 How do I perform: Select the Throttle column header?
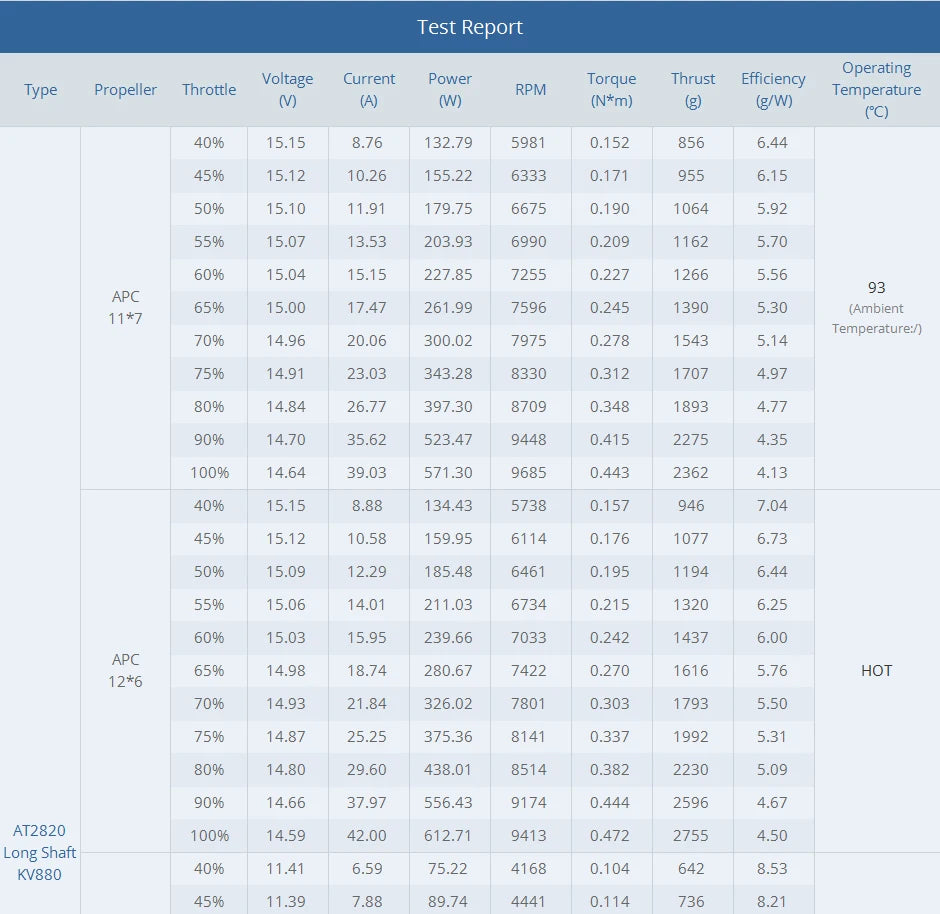pyautogui.click(x=209, y=90)
